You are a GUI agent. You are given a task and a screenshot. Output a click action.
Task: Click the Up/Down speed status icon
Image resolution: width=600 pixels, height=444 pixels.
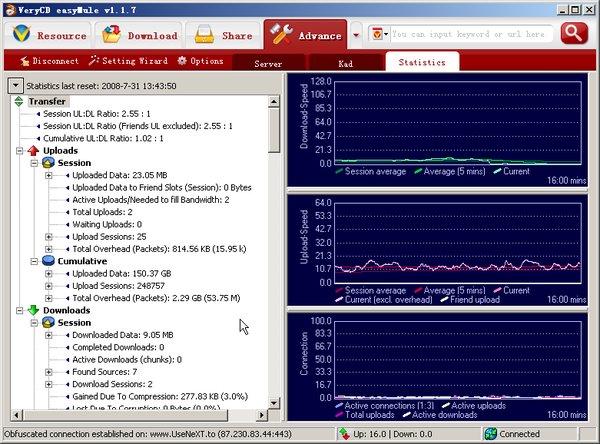344,434
